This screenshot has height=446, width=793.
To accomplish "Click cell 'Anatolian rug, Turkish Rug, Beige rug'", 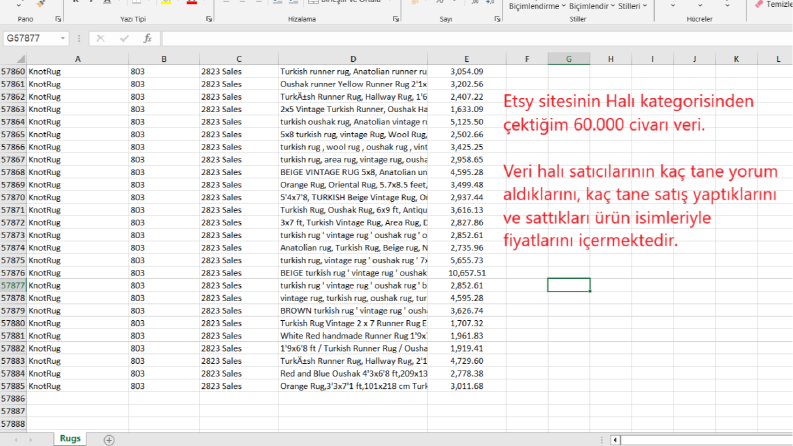I will point(353,248).
